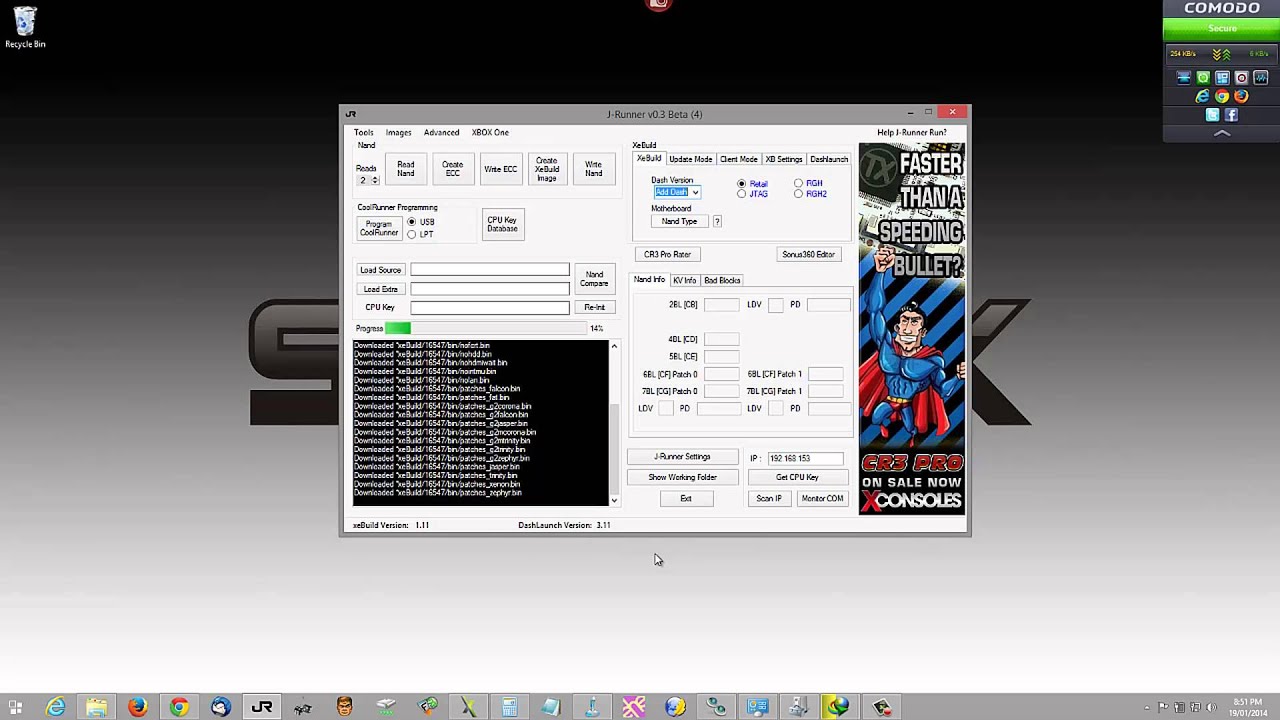Select the Retail console option
The width and height of the screenshot is (1280, 720).
click(x=742, y=183)
